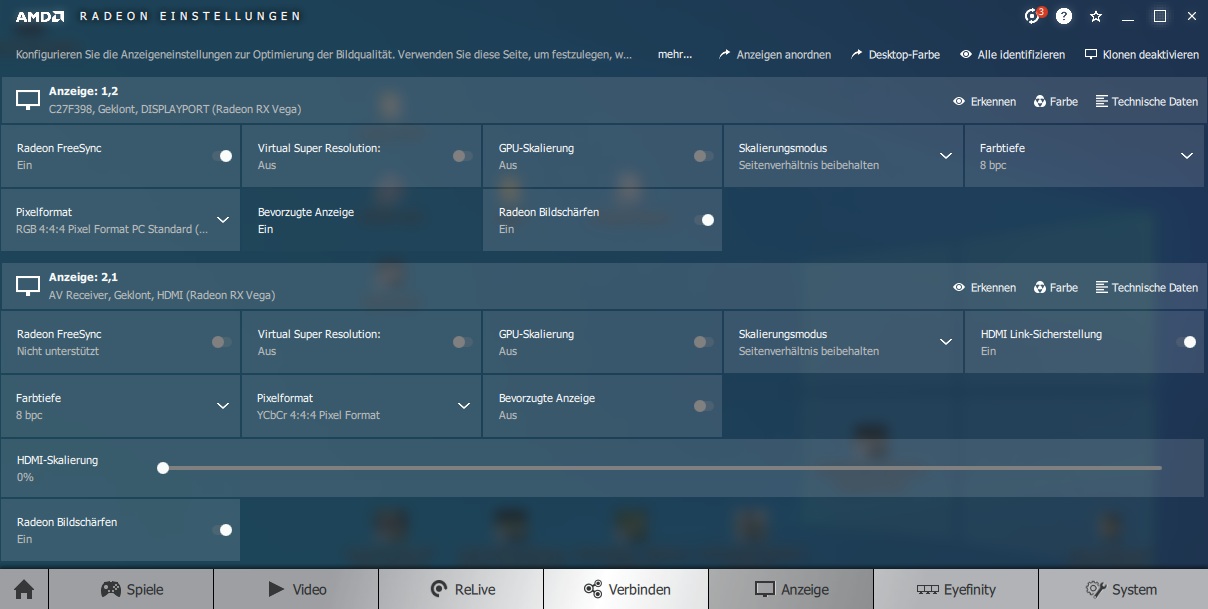This screenshot has width=1208, height=609.
Task: Click the mehr... link
Action: (675, 54)
